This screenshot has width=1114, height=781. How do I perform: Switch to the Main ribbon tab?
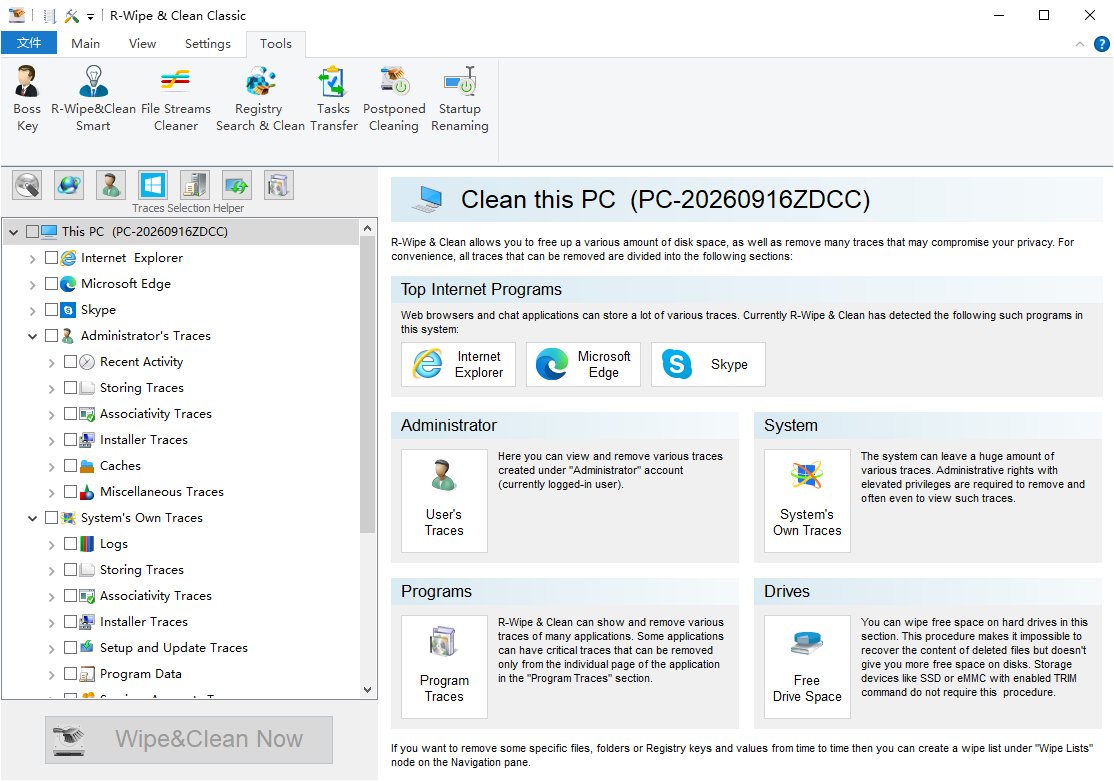[85, 43]
